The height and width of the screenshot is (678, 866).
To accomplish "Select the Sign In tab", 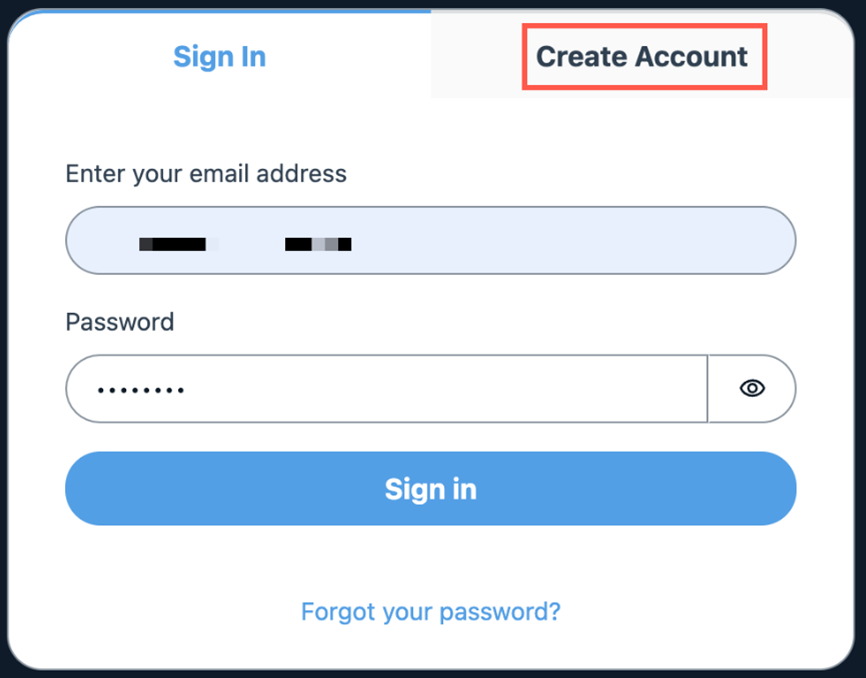I will [219, 57].
